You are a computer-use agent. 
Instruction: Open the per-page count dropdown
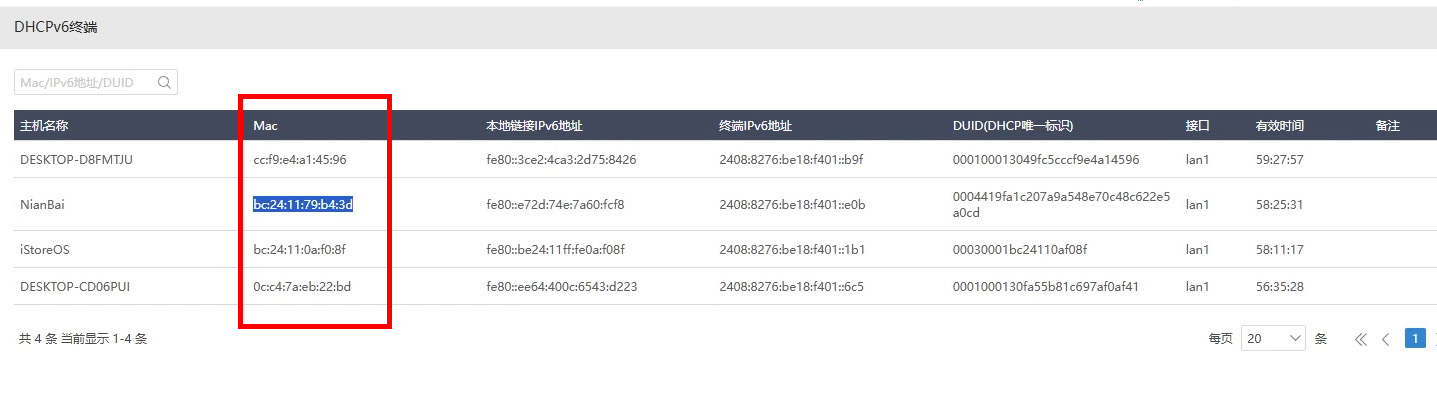(1273, 339)
